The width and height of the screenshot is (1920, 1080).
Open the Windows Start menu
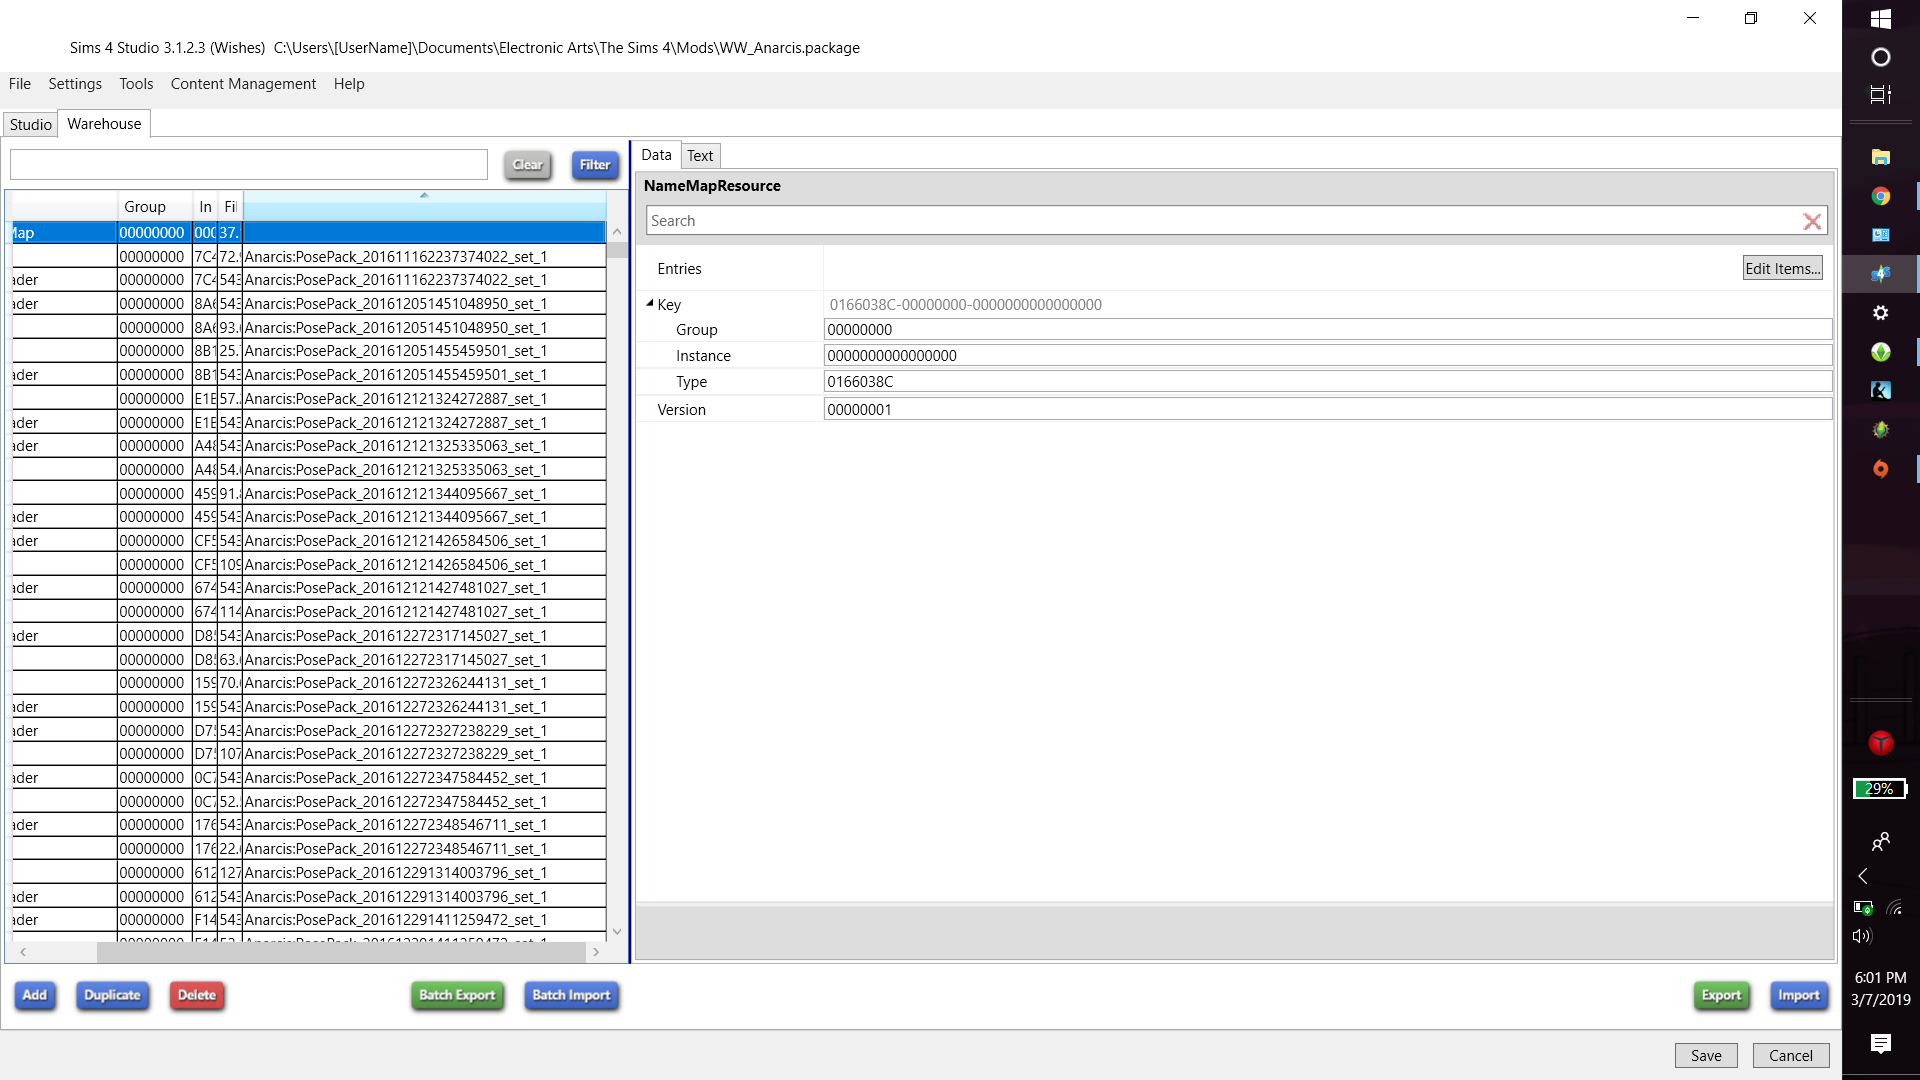click(1880, 19)
